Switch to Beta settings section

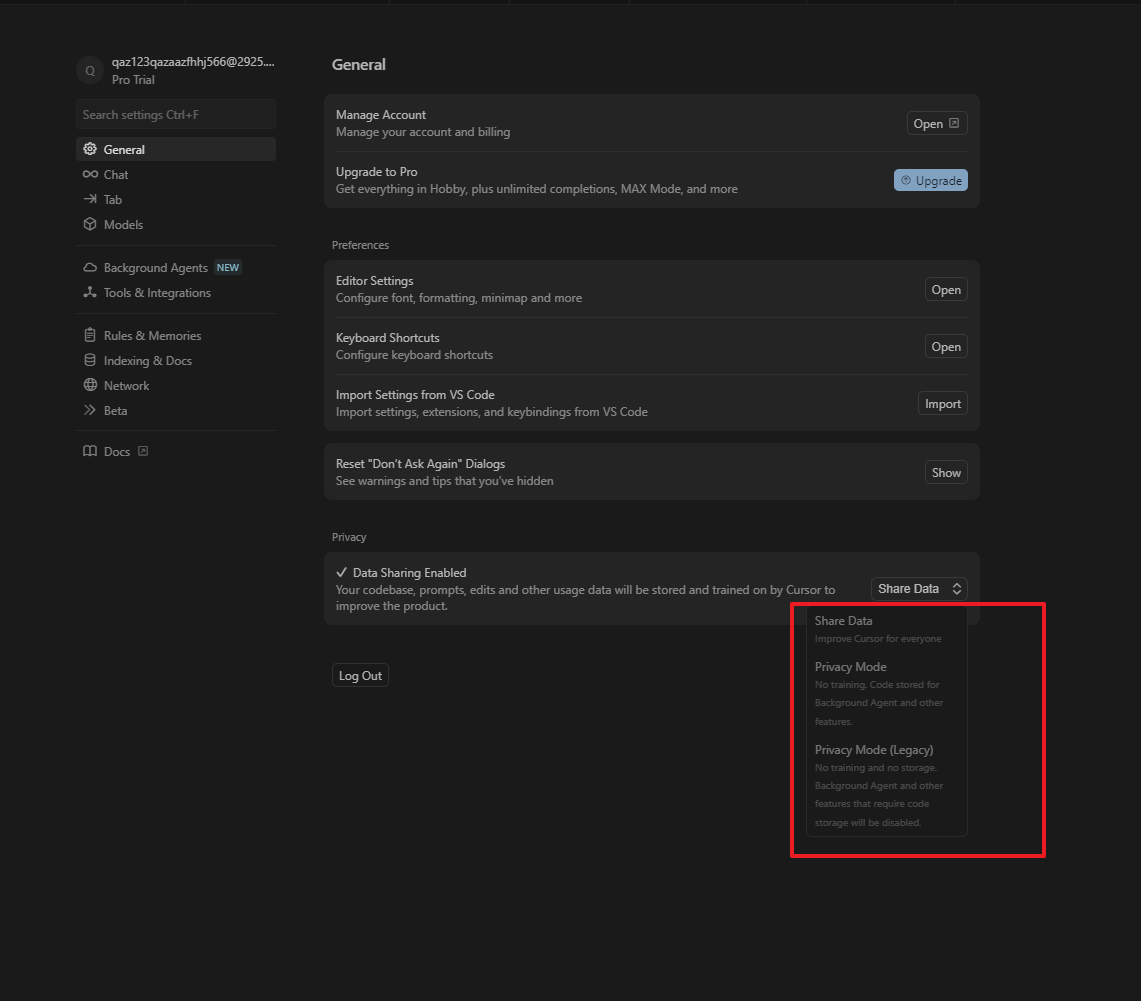pyautogui.click(x=175, y=410)
